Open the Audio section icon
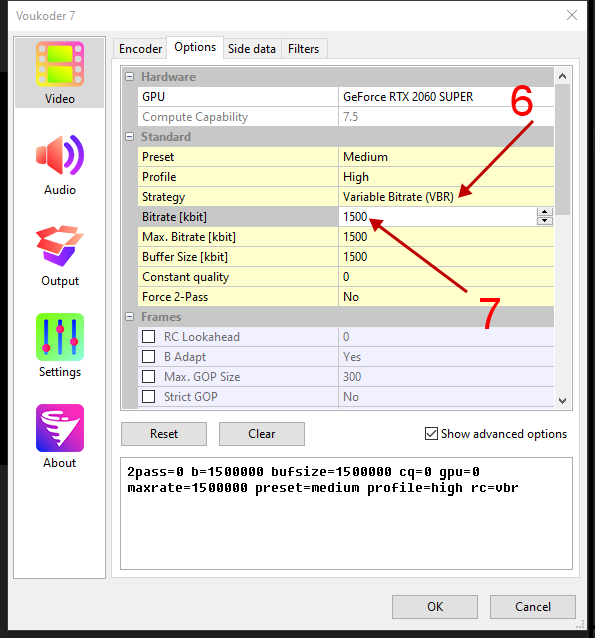This screenshot has width=595, height=638. (x=60, y=155)
